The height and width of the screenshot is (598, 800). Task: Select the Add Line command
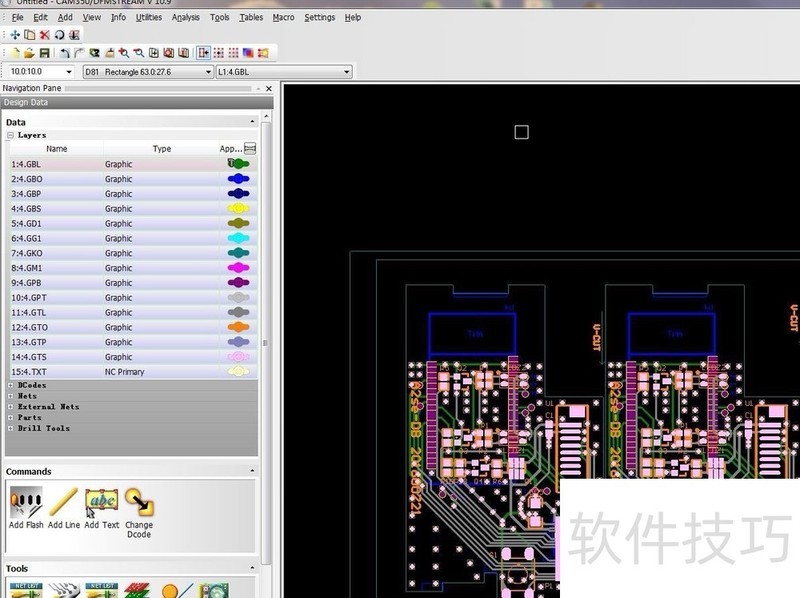coord(63,503)
